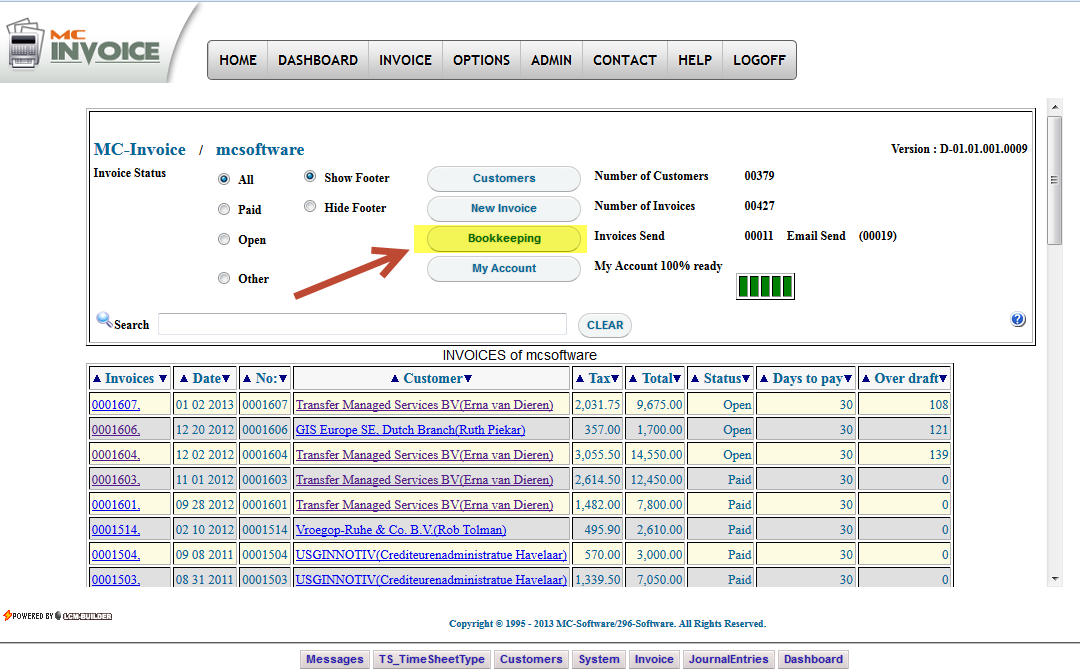The width and height of the screenshot is (1080, 672).
Task: Sort Total column descending arrow
Action: pyautogui.click(x=677, y=379)
